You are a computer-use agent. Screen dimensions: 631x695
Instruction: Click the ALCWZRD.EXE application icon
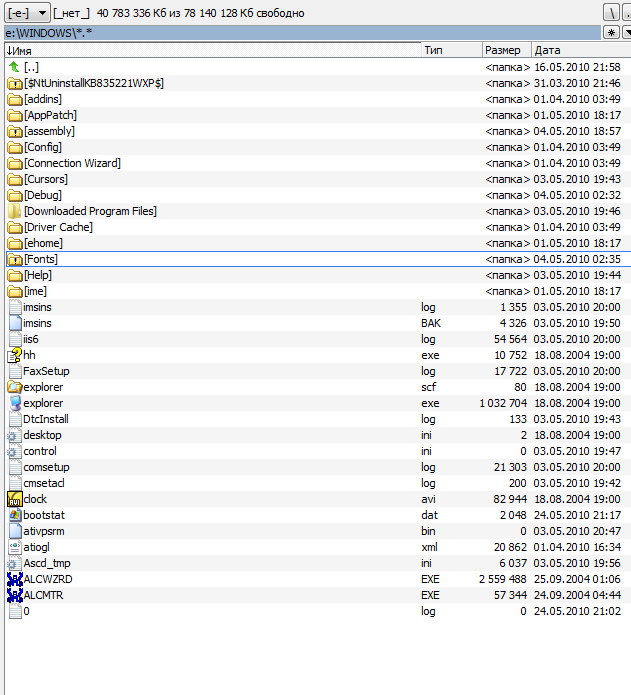[15, 579]
